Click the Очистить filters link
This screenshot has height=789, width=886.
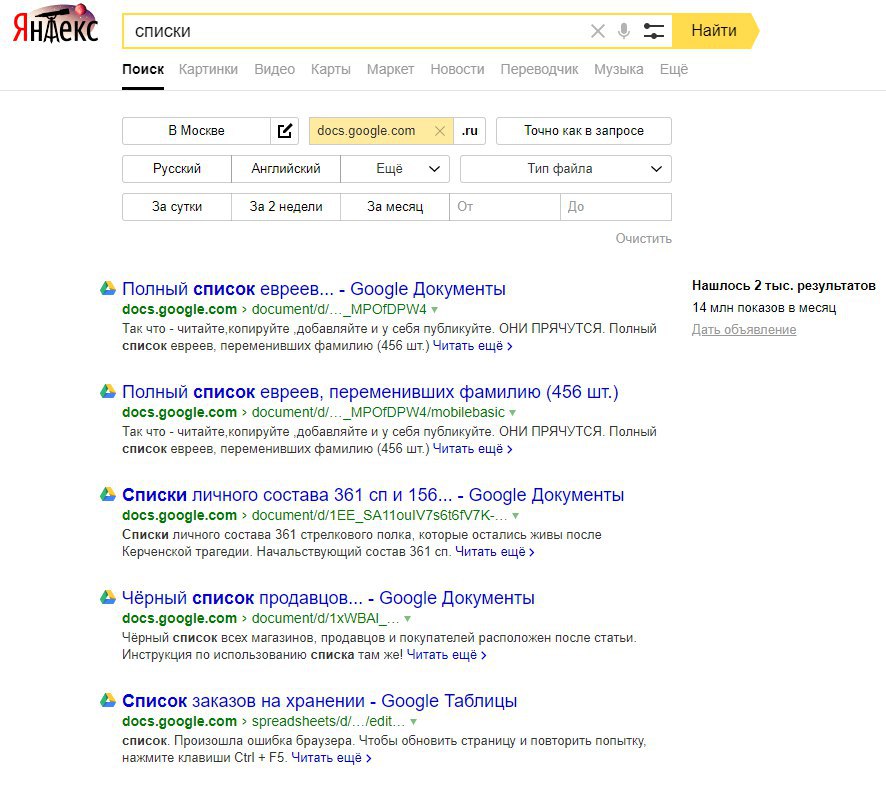(644, 239)
